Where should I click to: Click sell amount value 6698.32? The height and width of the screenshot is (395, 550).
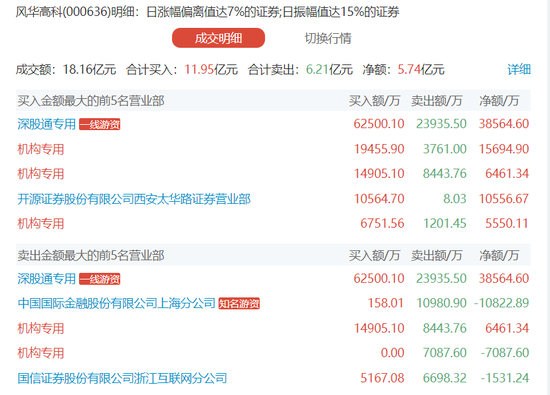click(x=444, y=378)
